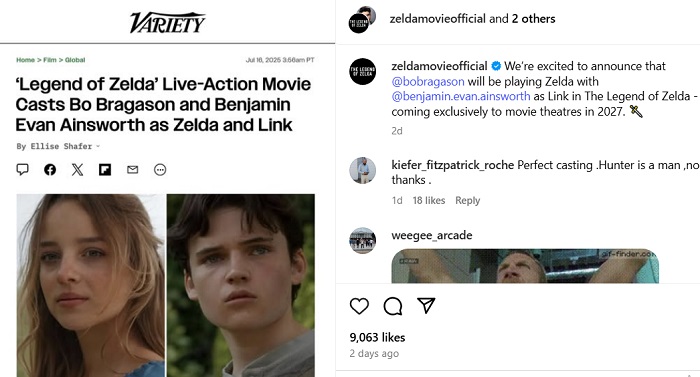View the '2 others' collaborators list
Viewport: 700px width, 377px height.
pyautogui.click(x=533, y=19)
